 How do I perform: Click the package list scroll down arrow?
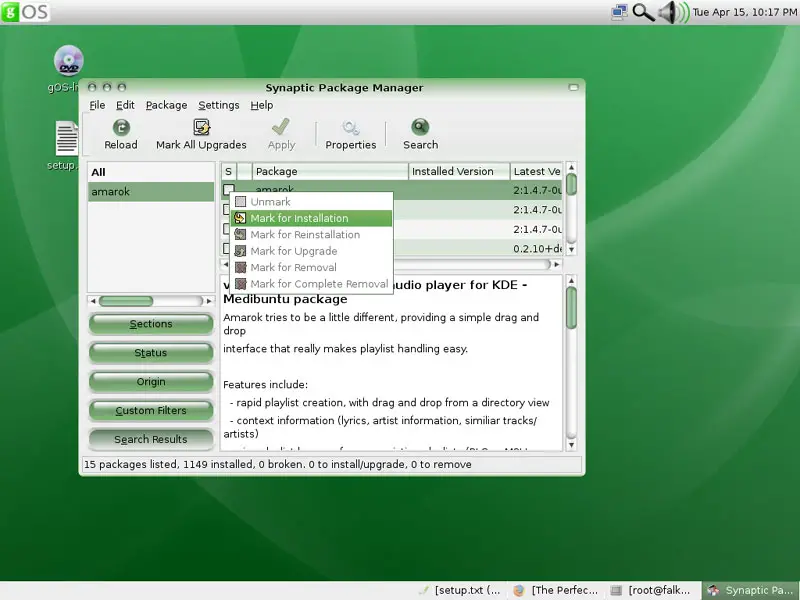(571, 249)
